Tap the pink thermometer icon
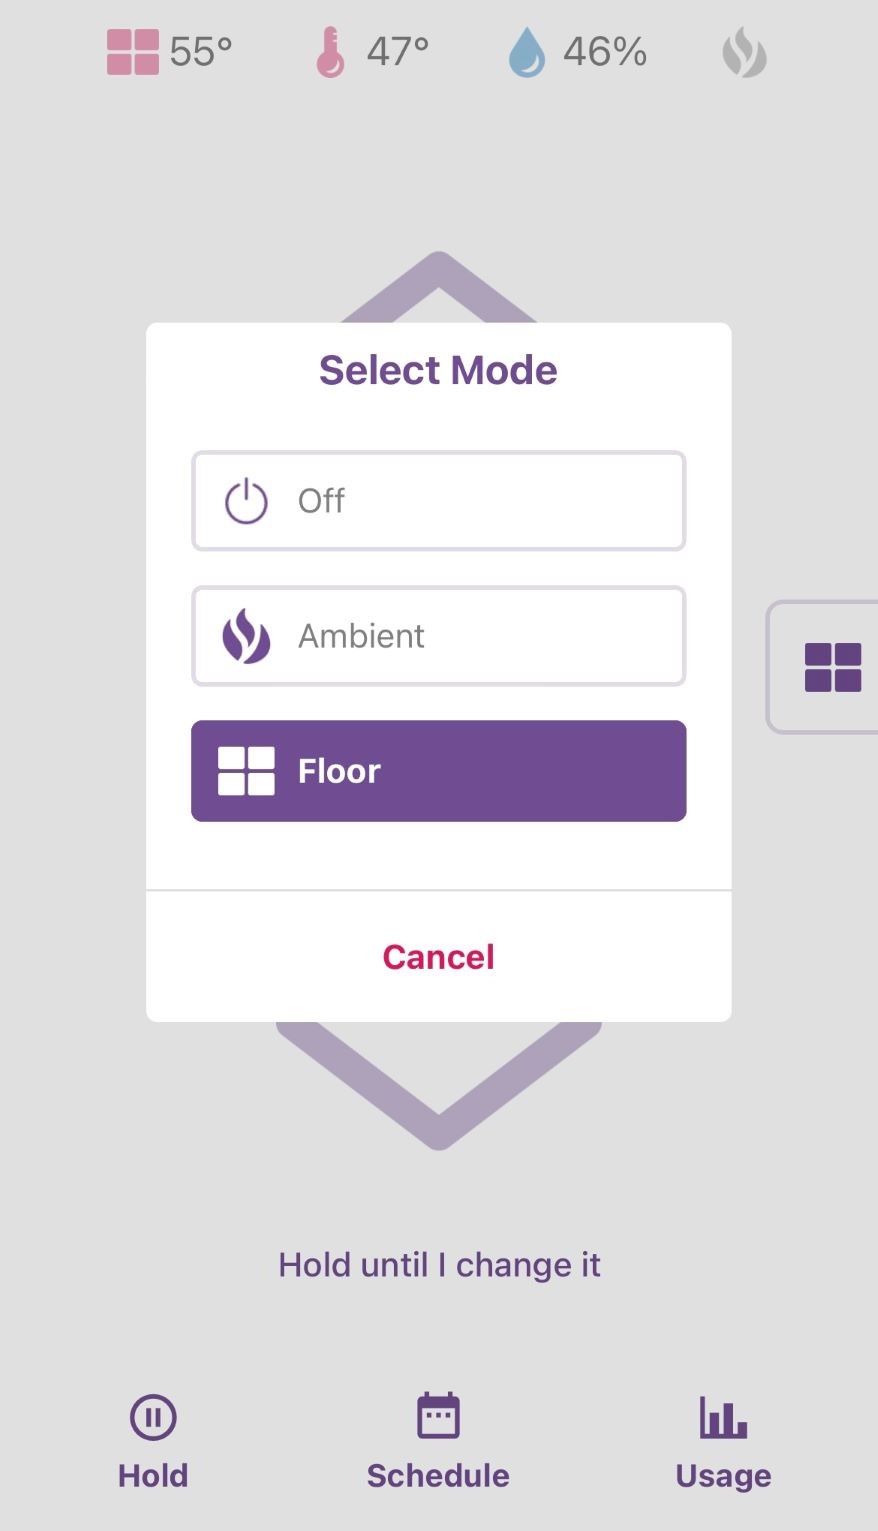 pyautogui.click(x=330, y=52)
